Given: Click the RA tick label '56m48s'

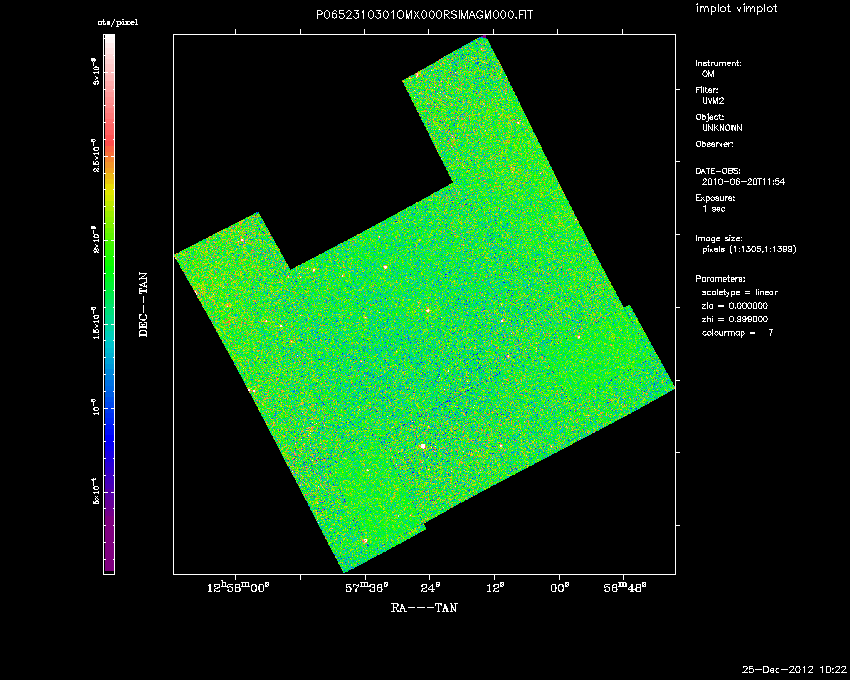Looking at the screenshot, I should (625, 587).
